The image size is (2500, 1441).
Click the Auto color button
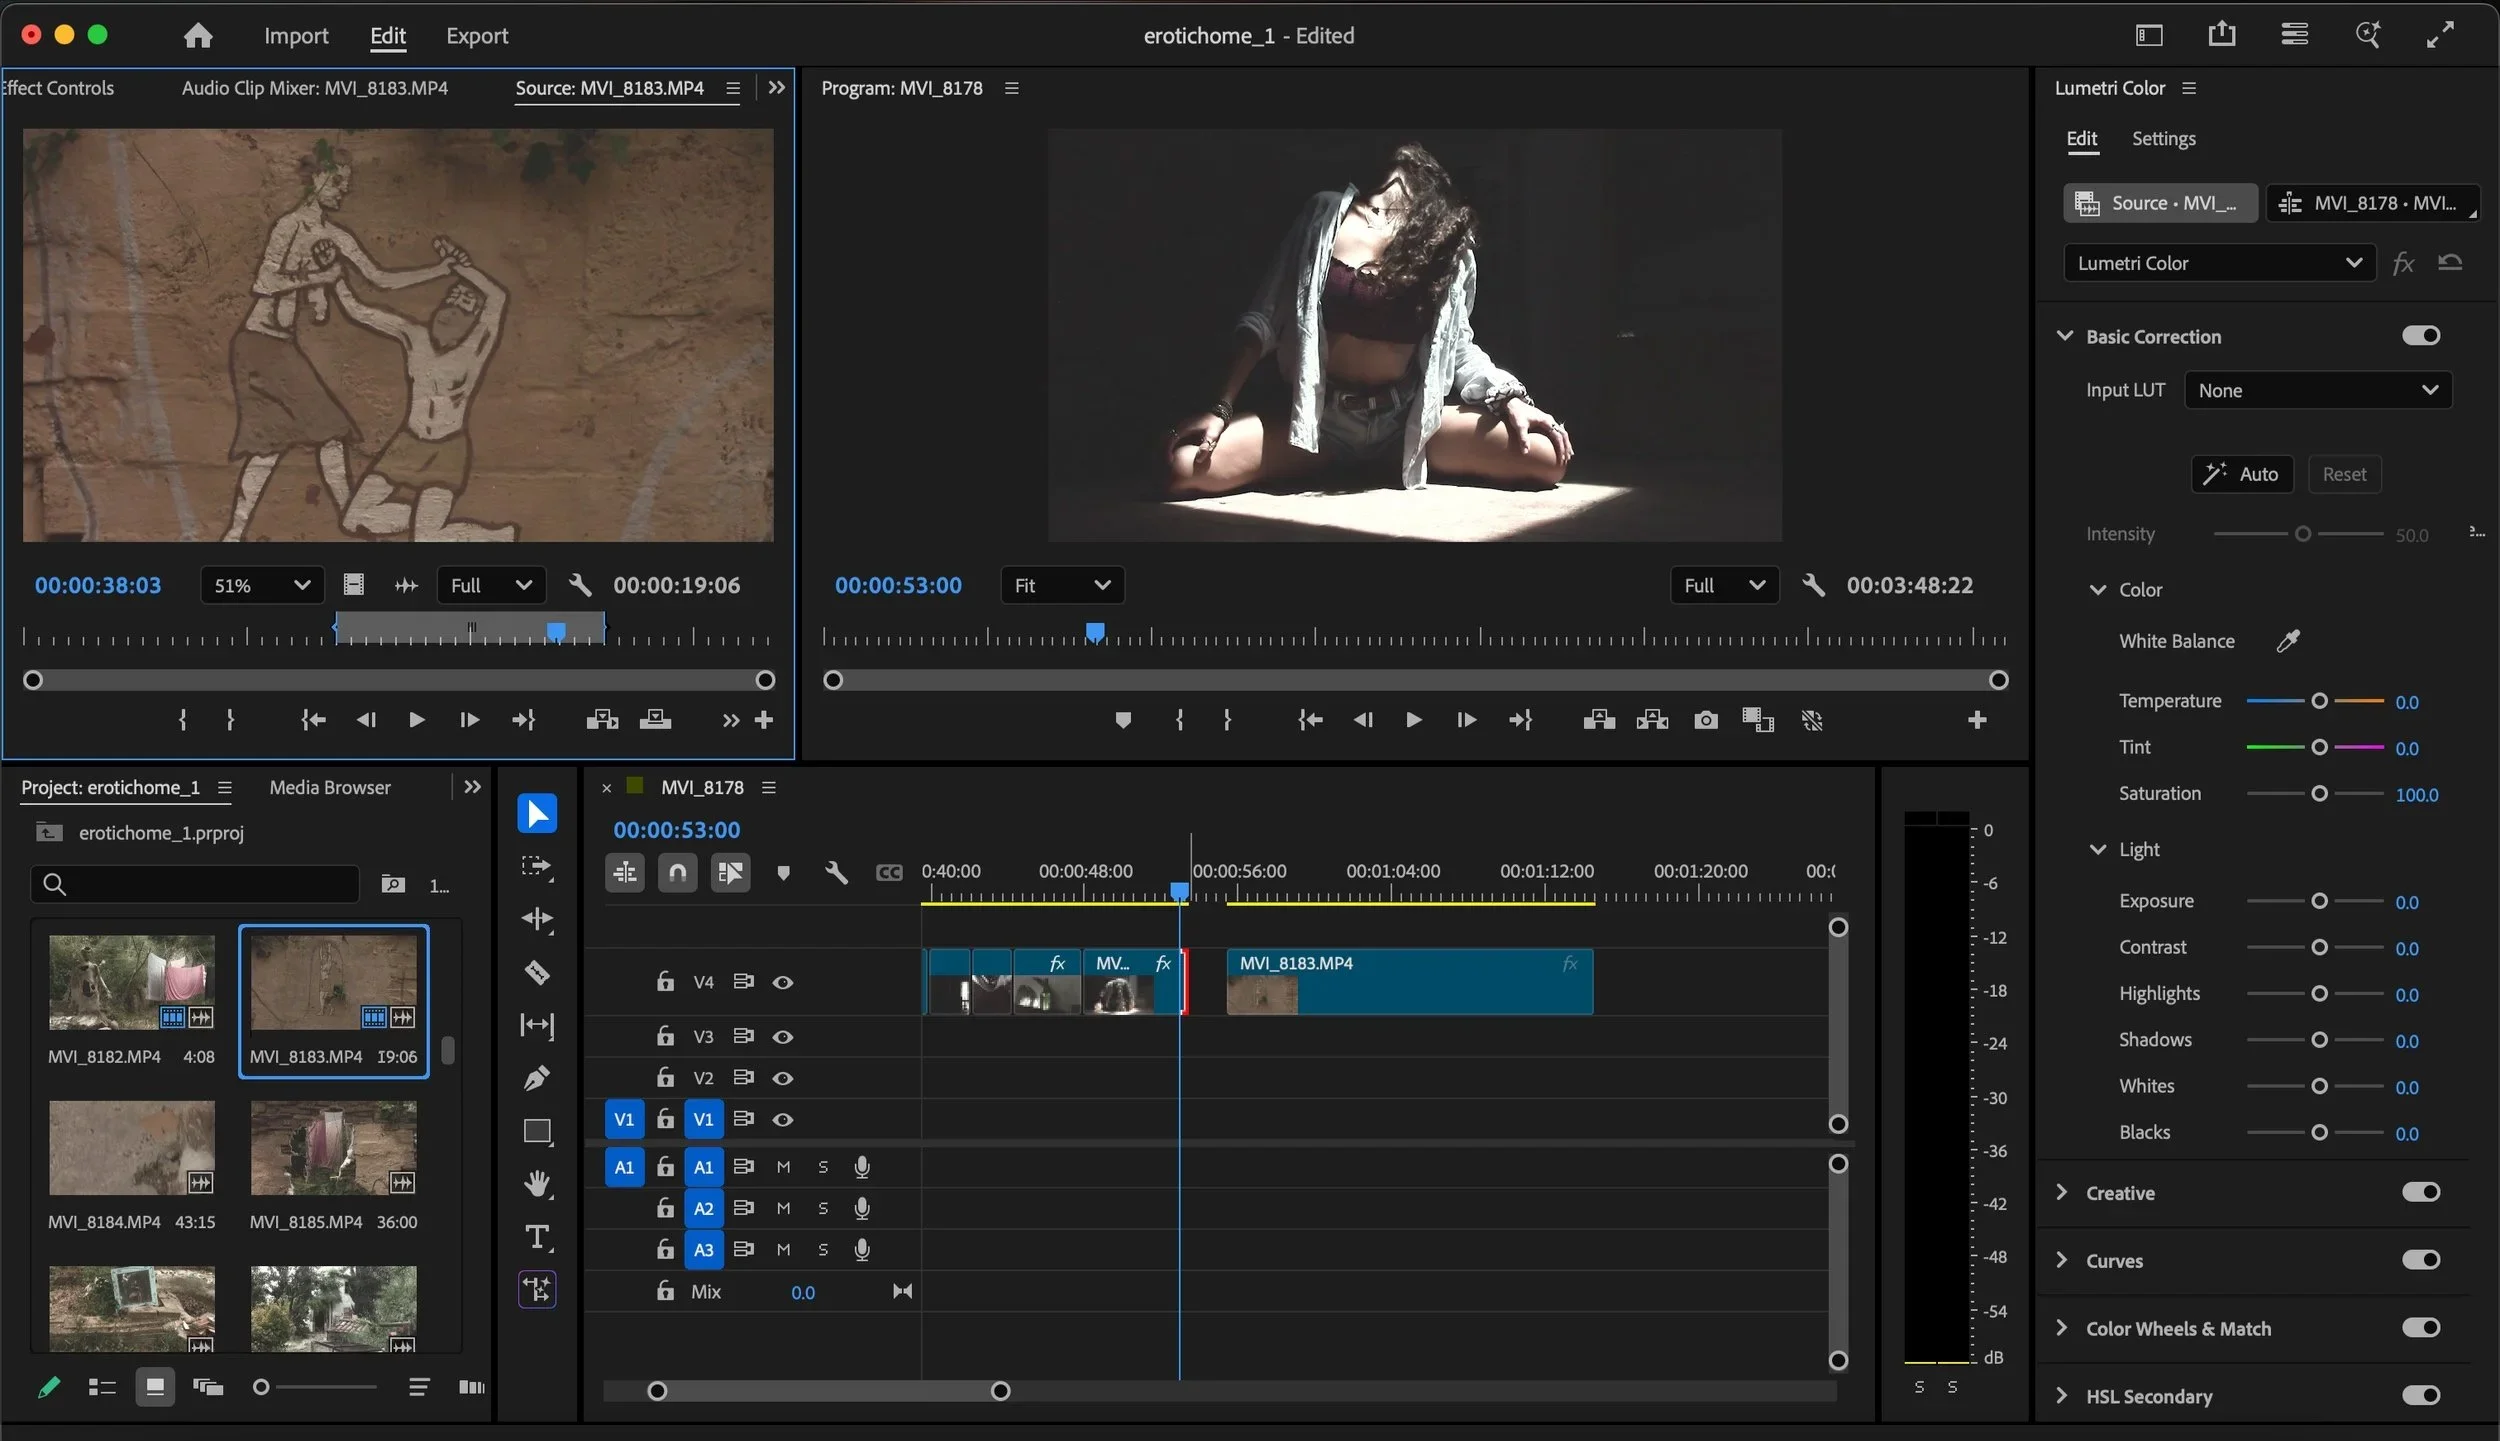click(2242, 474)
